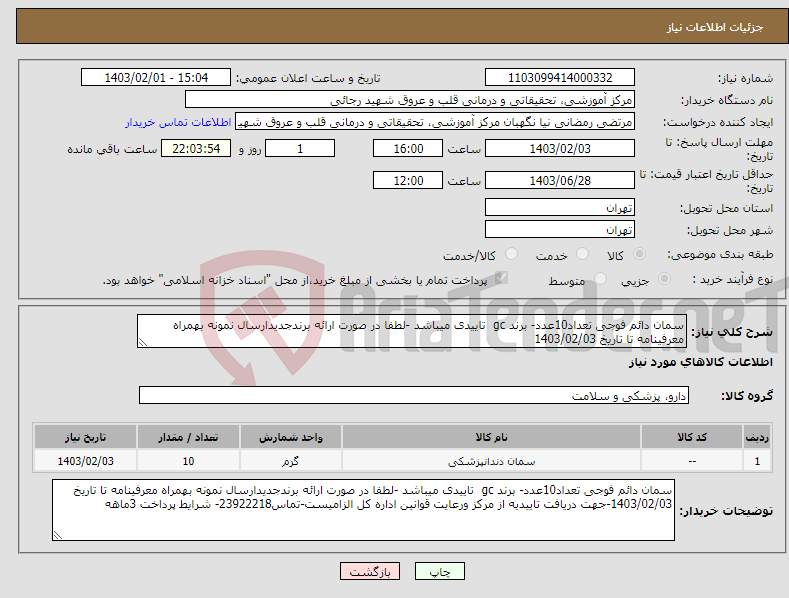Select the جزیی purchase type radio
Image resolution: width=789 pixels, height=598 pixels.
pos(664,278)
